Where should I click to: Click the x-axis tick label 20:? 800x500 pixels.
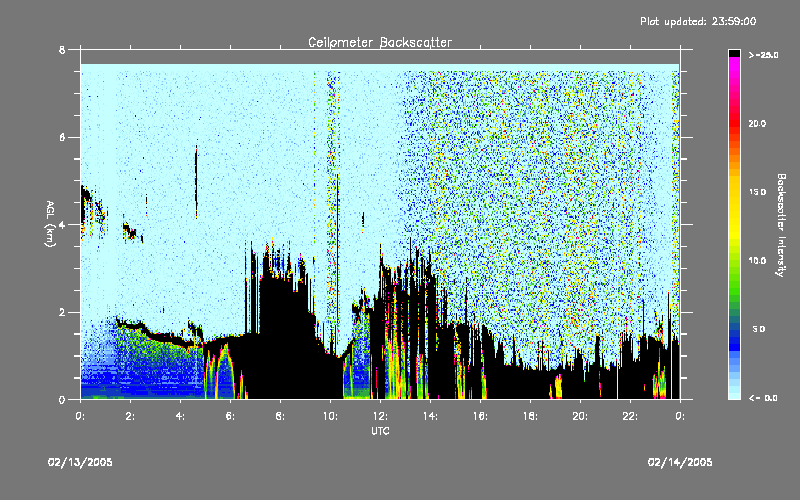tap(580, 416)
